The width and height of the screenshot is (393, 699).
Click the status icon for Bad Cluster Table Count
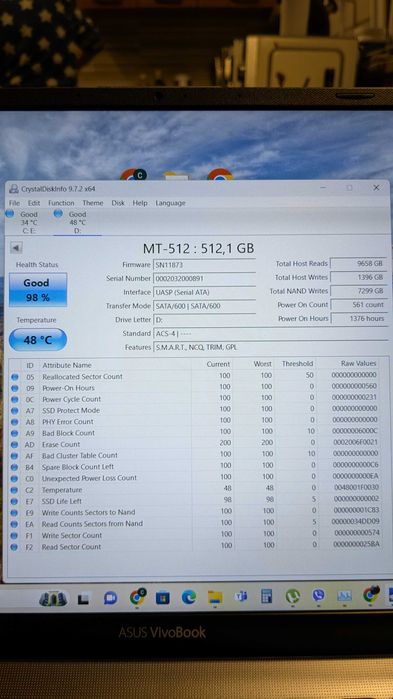pos(15,456)
